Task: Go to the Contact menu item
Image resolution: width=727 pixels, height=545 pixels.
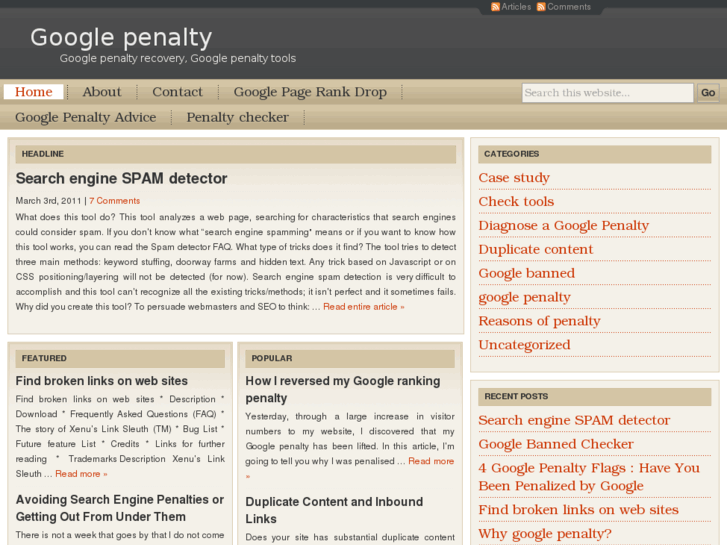Action: pos(178,92)
